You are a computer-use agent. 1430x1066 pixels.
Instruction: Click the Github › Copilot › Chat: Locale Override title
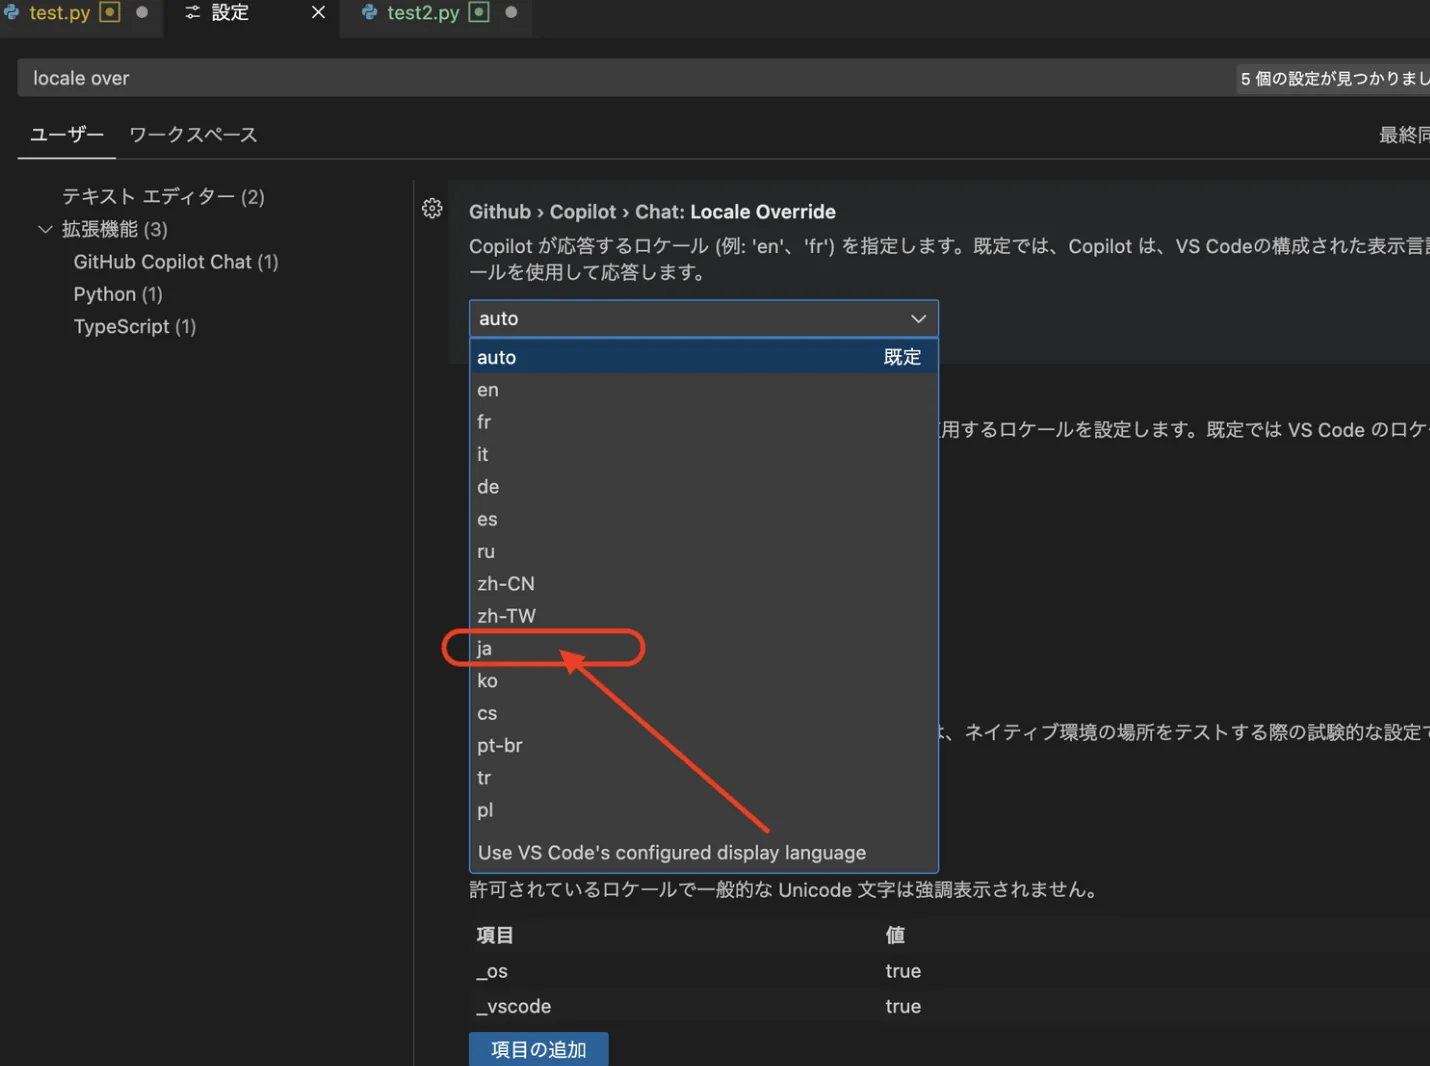[x=652, y=212]
